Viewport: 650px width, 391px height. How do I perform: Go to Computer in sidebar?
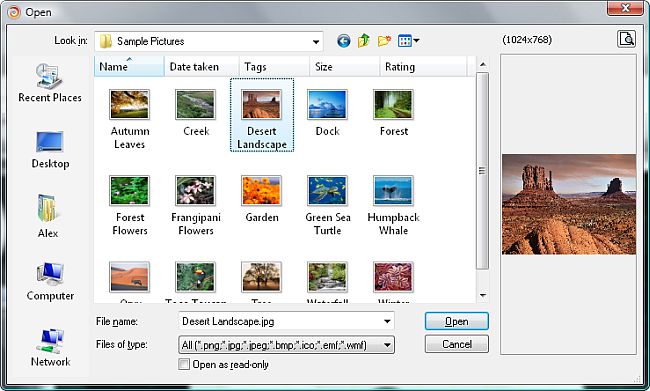coord(50,282)
